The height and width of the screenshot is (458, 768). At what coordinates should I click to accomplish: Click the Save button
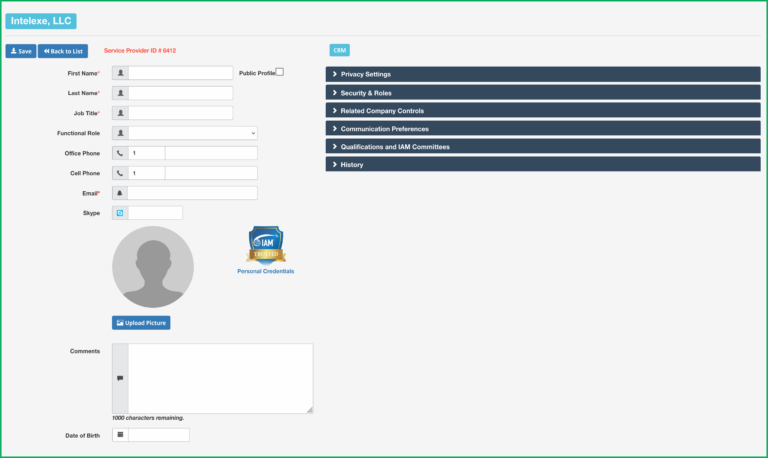tap(21, 51)
